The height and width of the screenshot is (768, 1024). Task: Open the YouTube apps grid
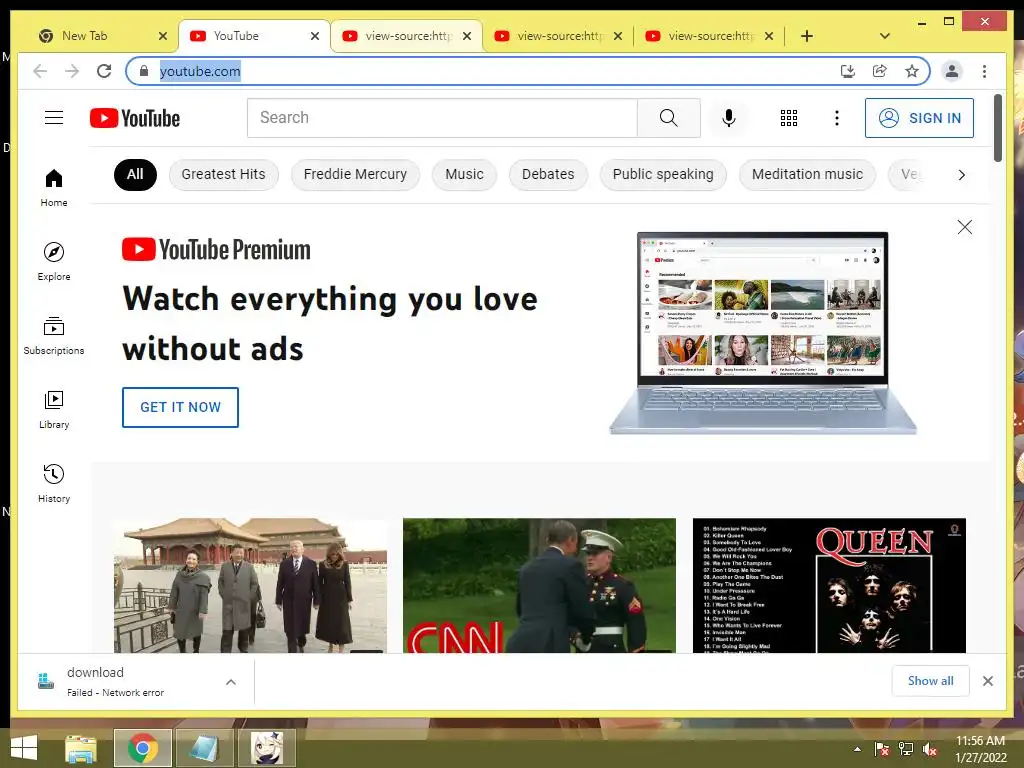(788, 118)
